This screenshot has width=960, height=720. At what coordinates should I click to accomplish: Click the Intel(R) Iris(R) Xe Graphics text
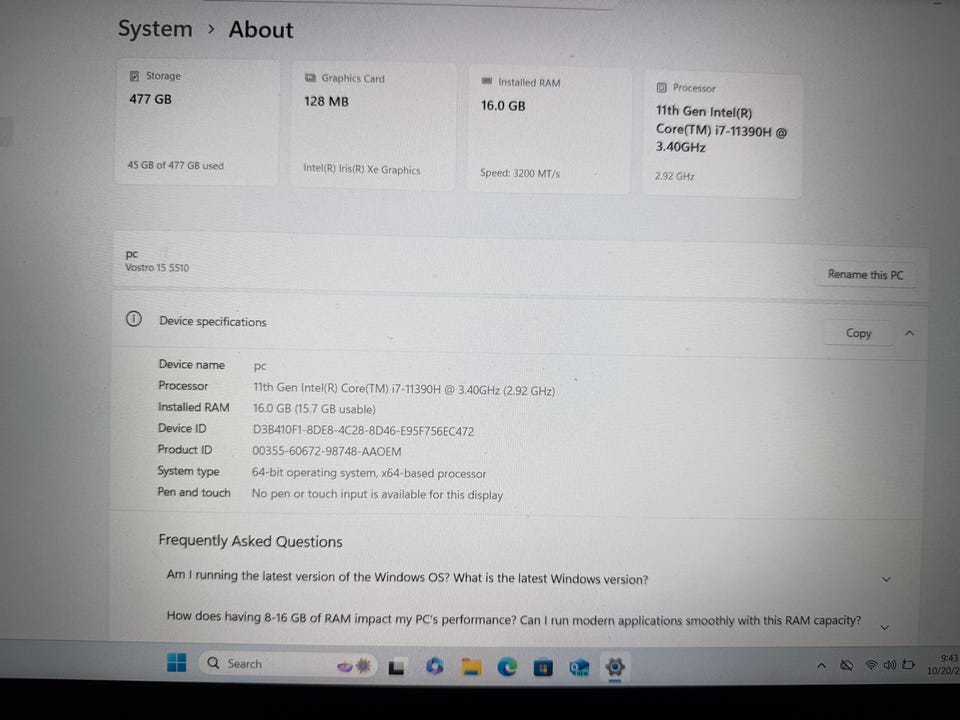point(362,170)
